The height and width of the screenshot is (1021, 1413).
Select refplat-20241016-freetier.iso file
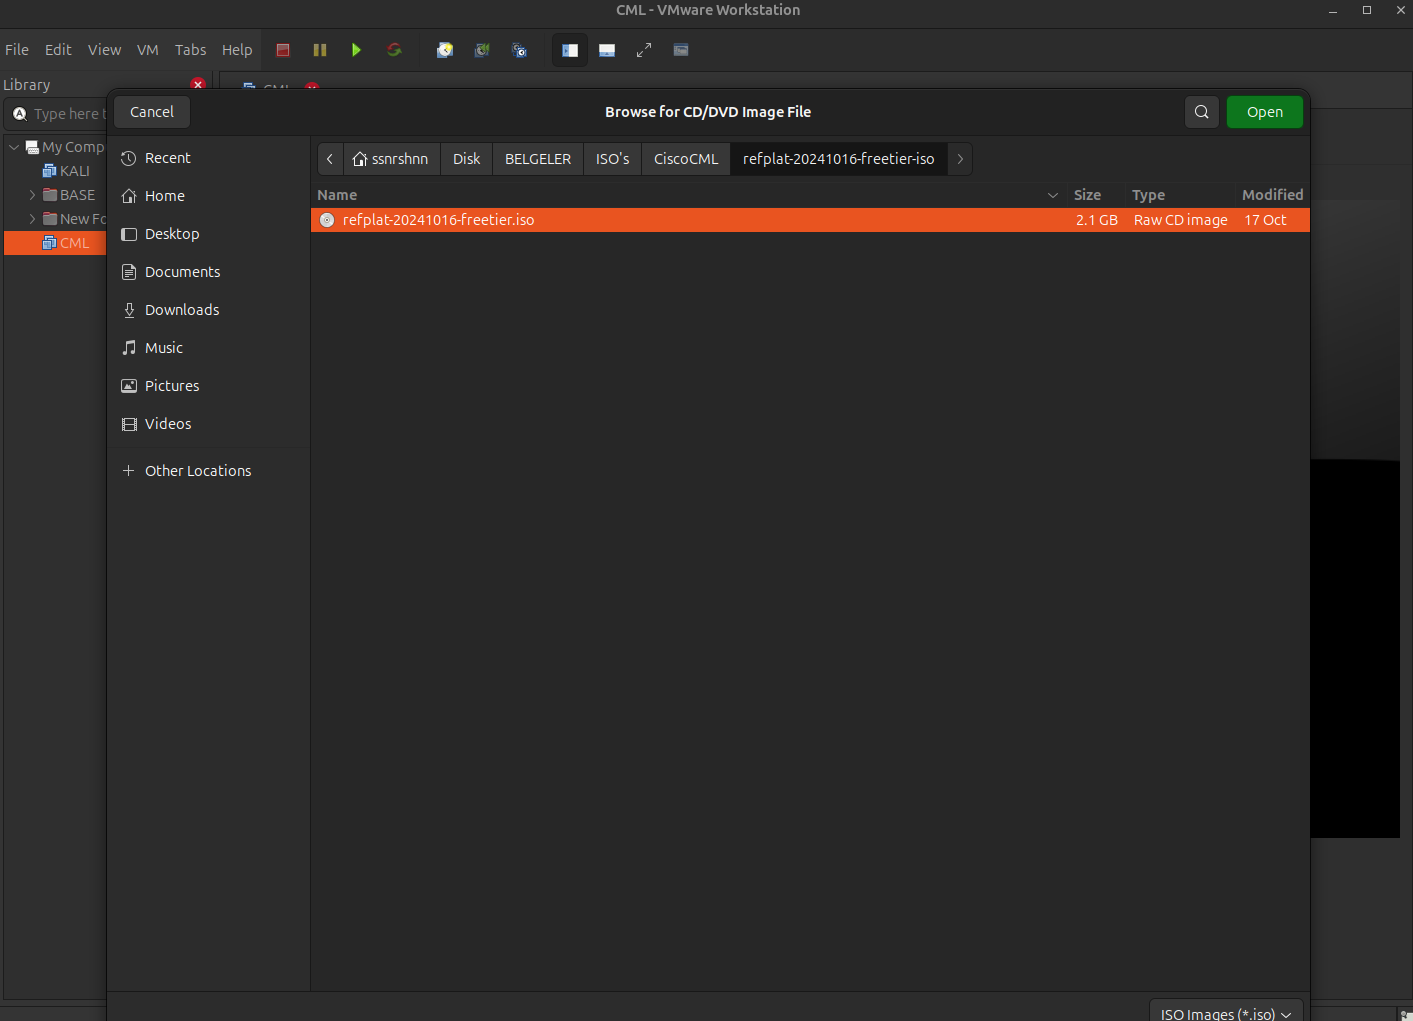pyautogui.click(x=438, y=220)
